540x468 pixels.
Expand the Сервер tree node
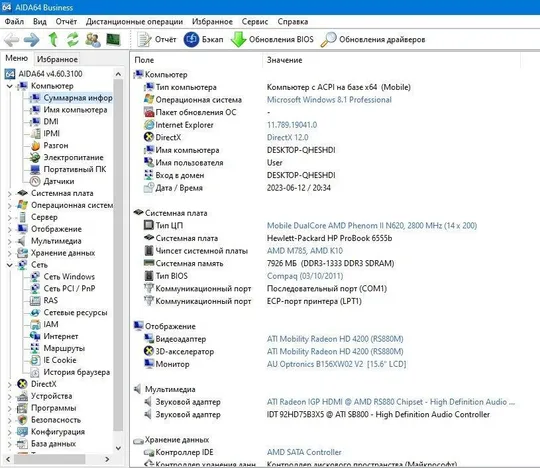(x=10, y=217)
